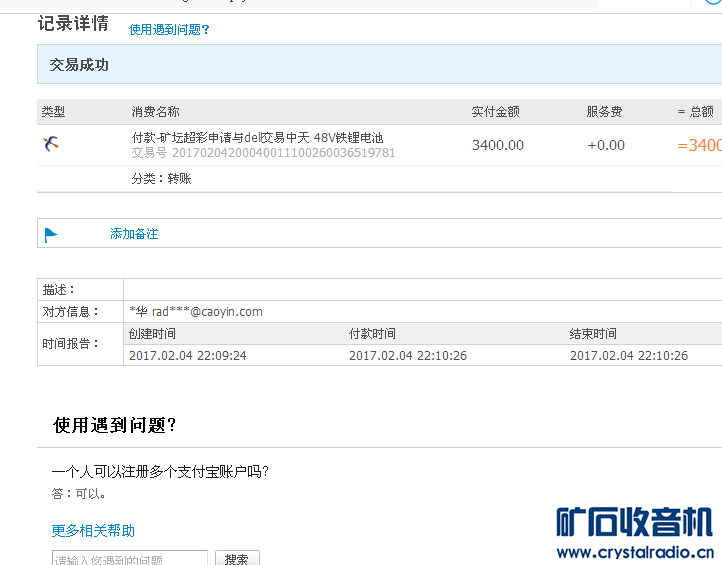Select the 交易成功 status text
Viewport: 722px width, 565px height.
coord(79,65)
